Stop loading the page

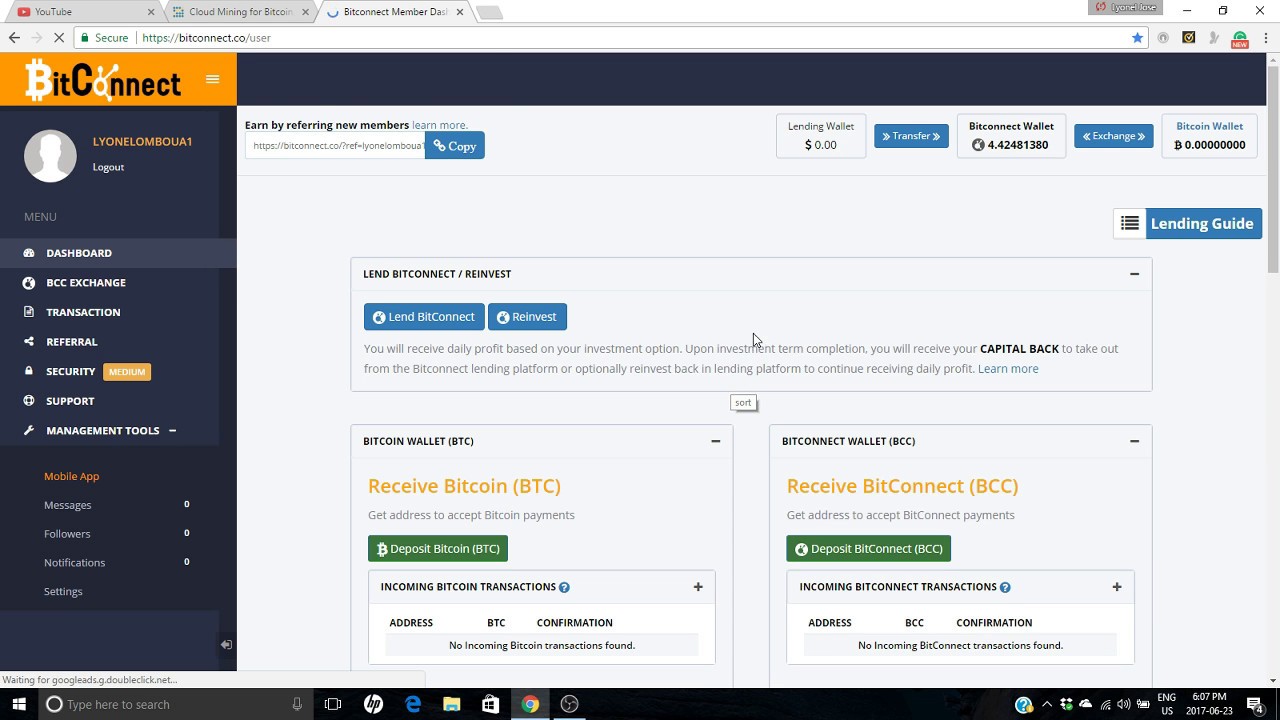click(59, 38)
